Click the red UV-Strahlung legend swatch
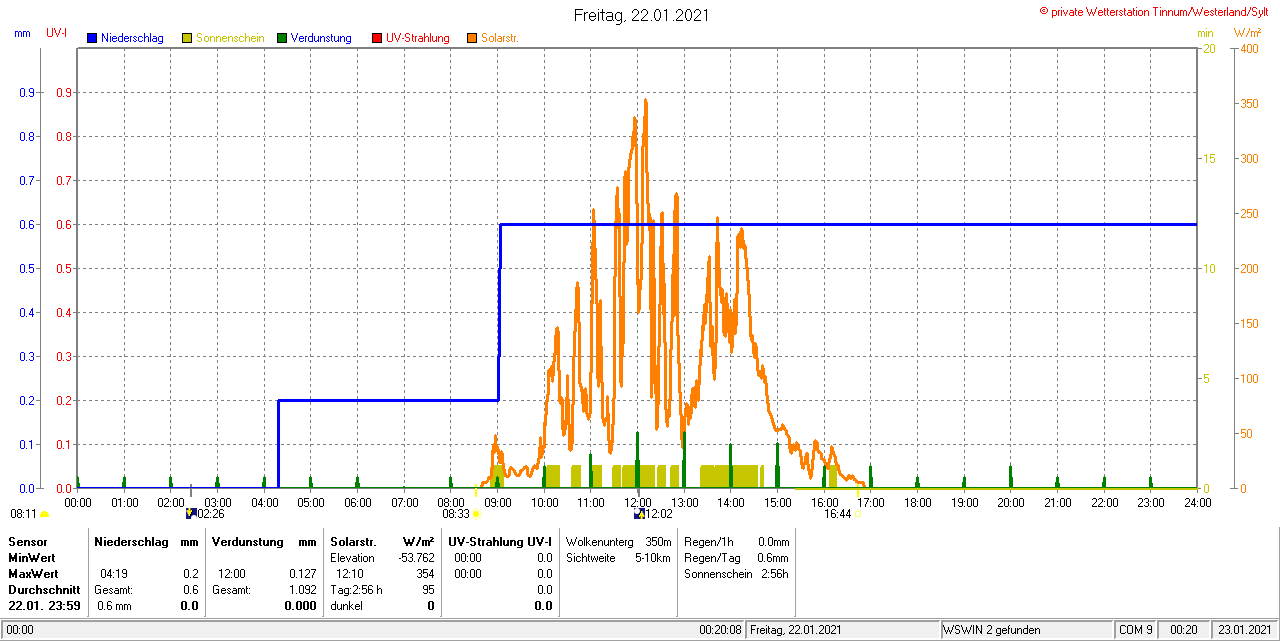The width and height of the screenshot is (1280, 641). pos(377,38)
